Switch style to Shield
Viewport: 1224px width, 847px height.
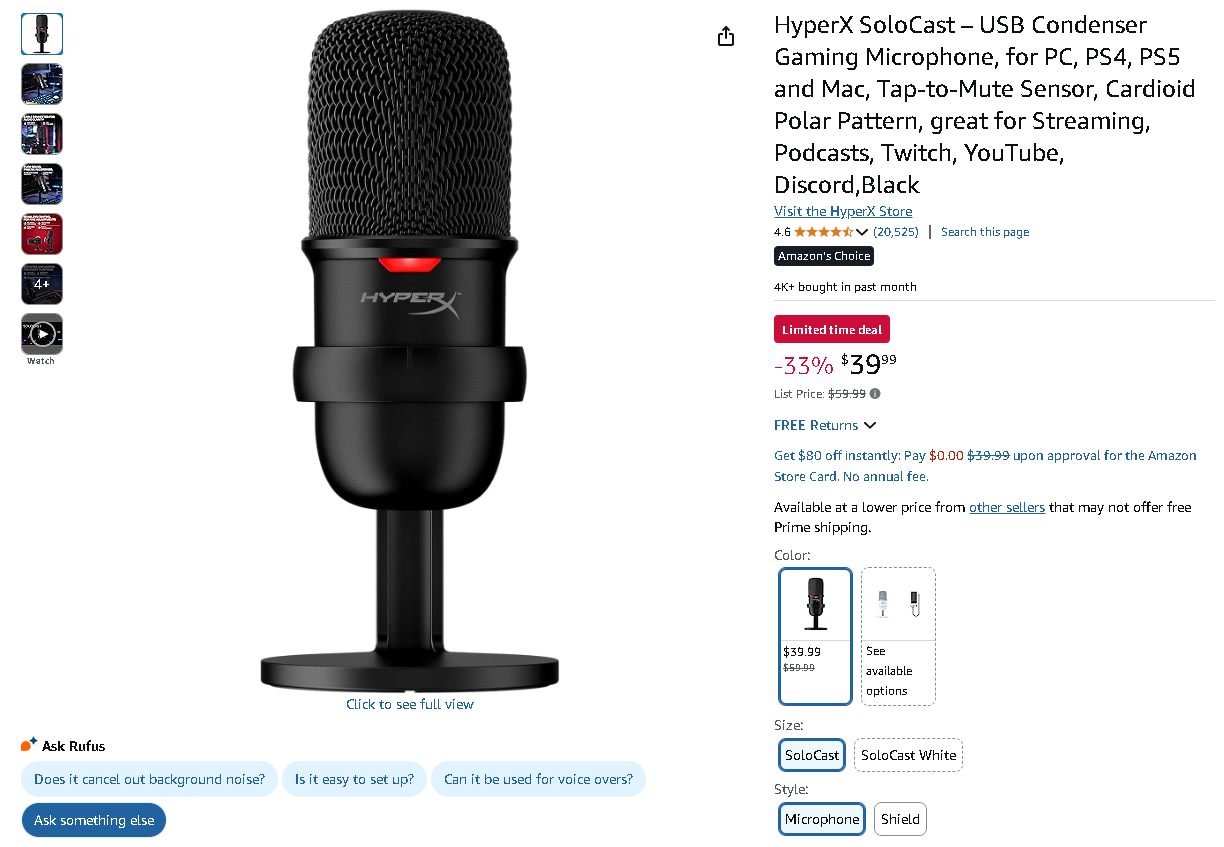(900, 819)
